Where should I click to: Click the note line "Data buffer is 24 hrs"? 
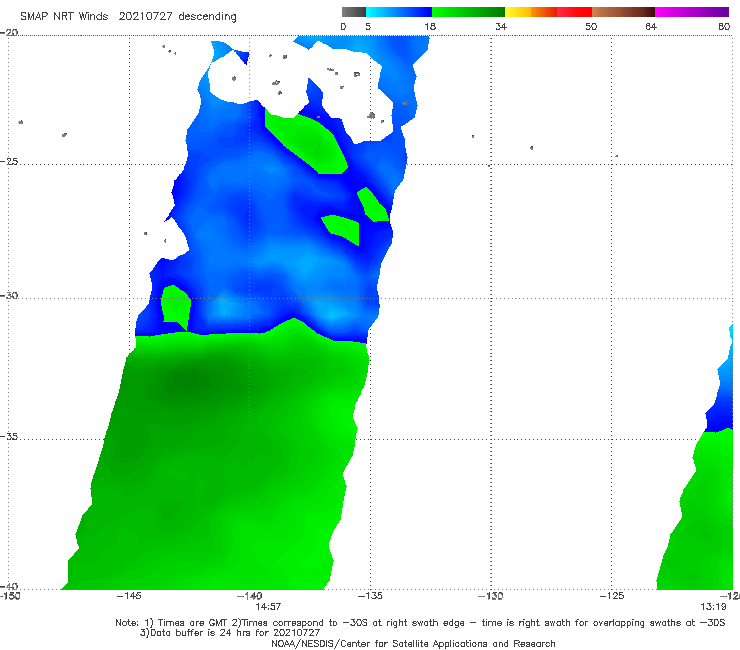pos(199,633)
